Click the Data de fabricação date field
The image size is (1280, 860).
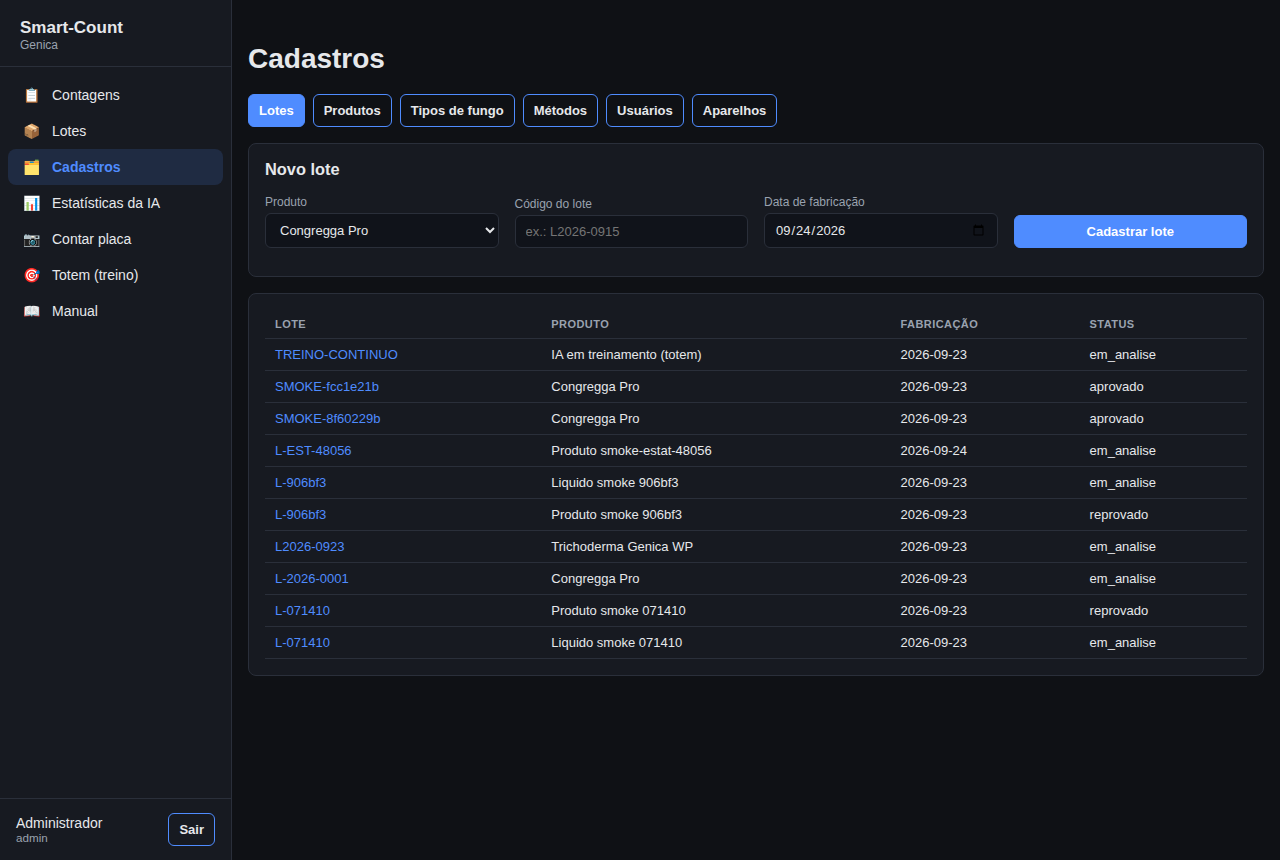pos(880,231)
